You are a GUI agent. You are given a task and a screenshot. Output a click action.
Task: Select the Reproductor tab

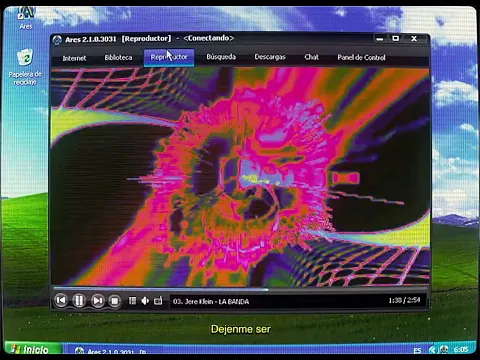coord(169,57)
